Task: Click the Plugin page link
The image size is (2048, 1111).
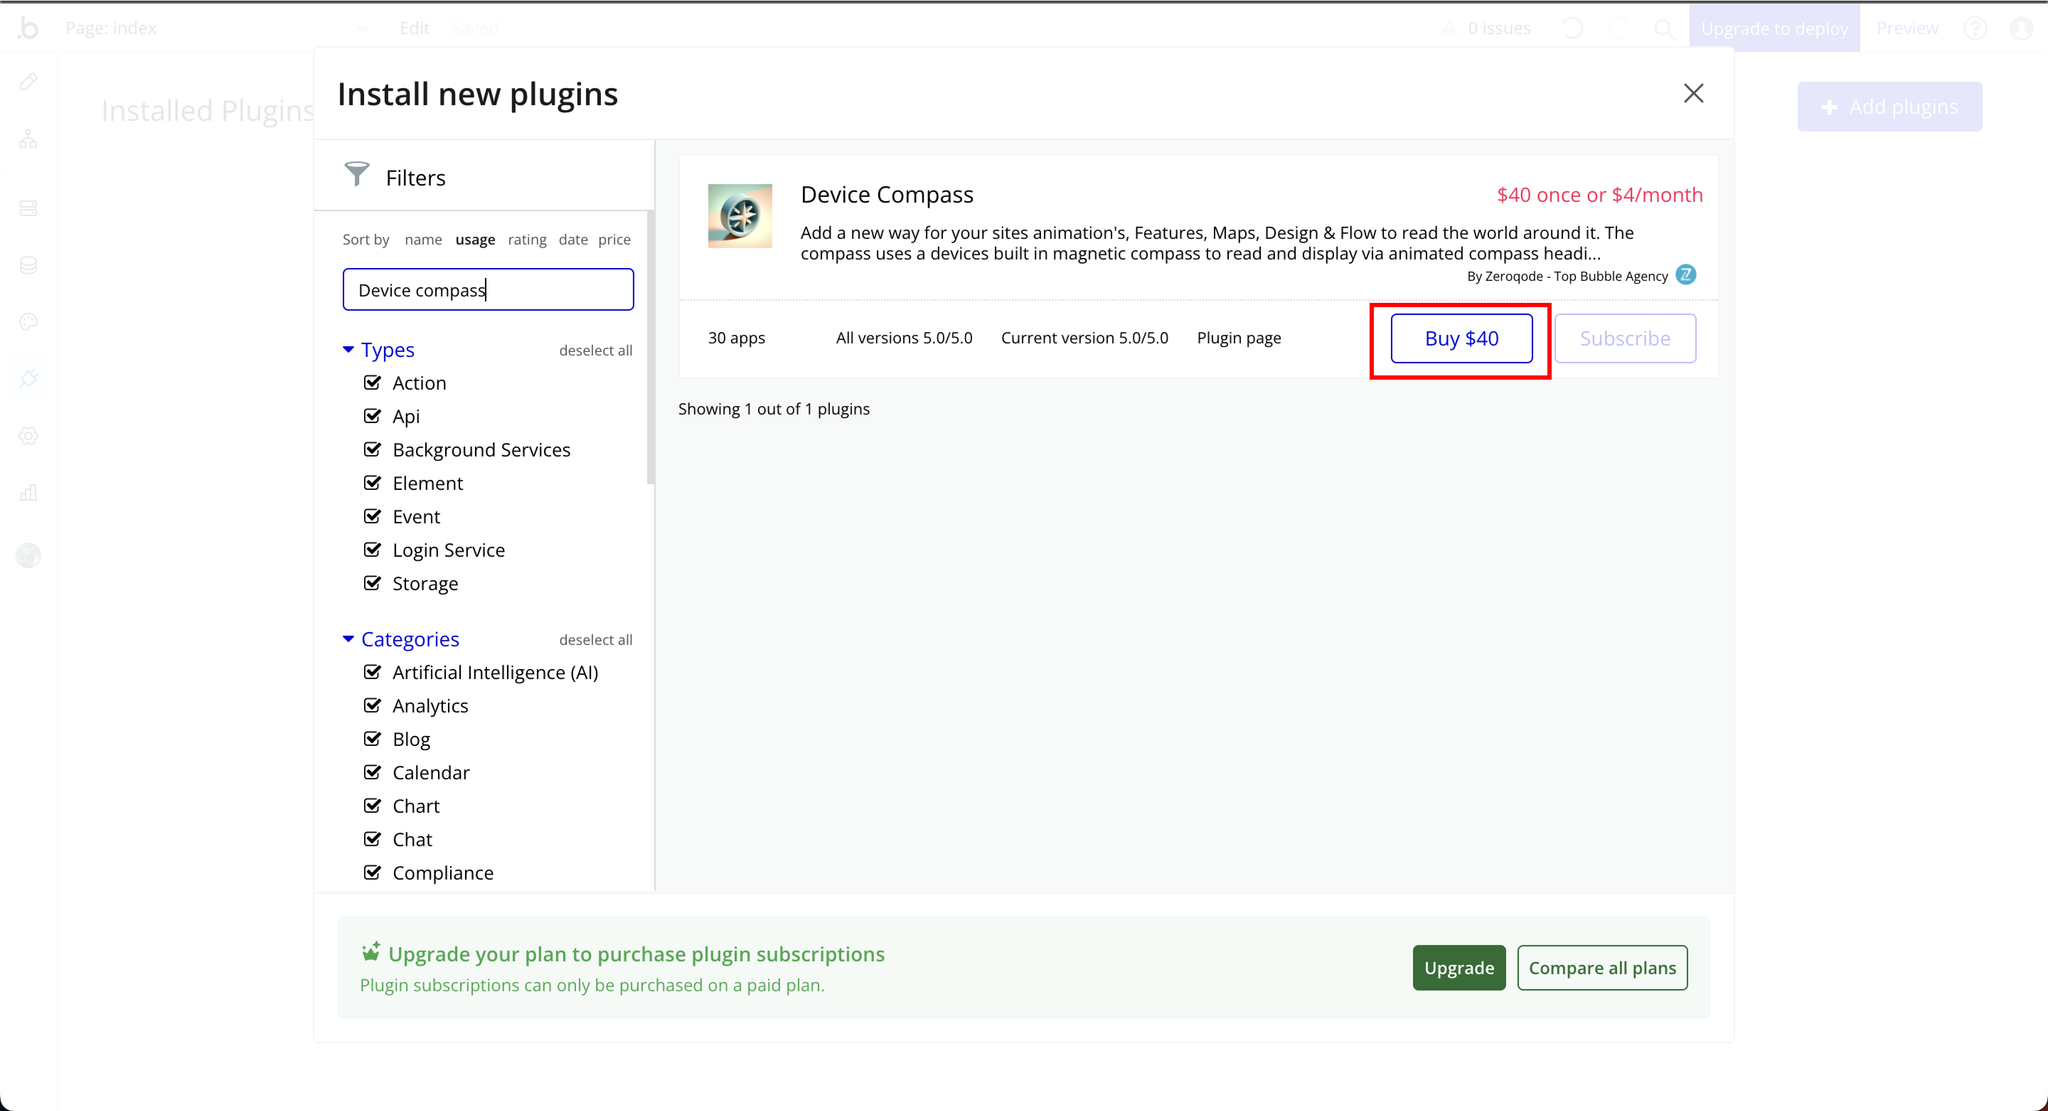Action: pyautogui.click(x=1238, y=338)
